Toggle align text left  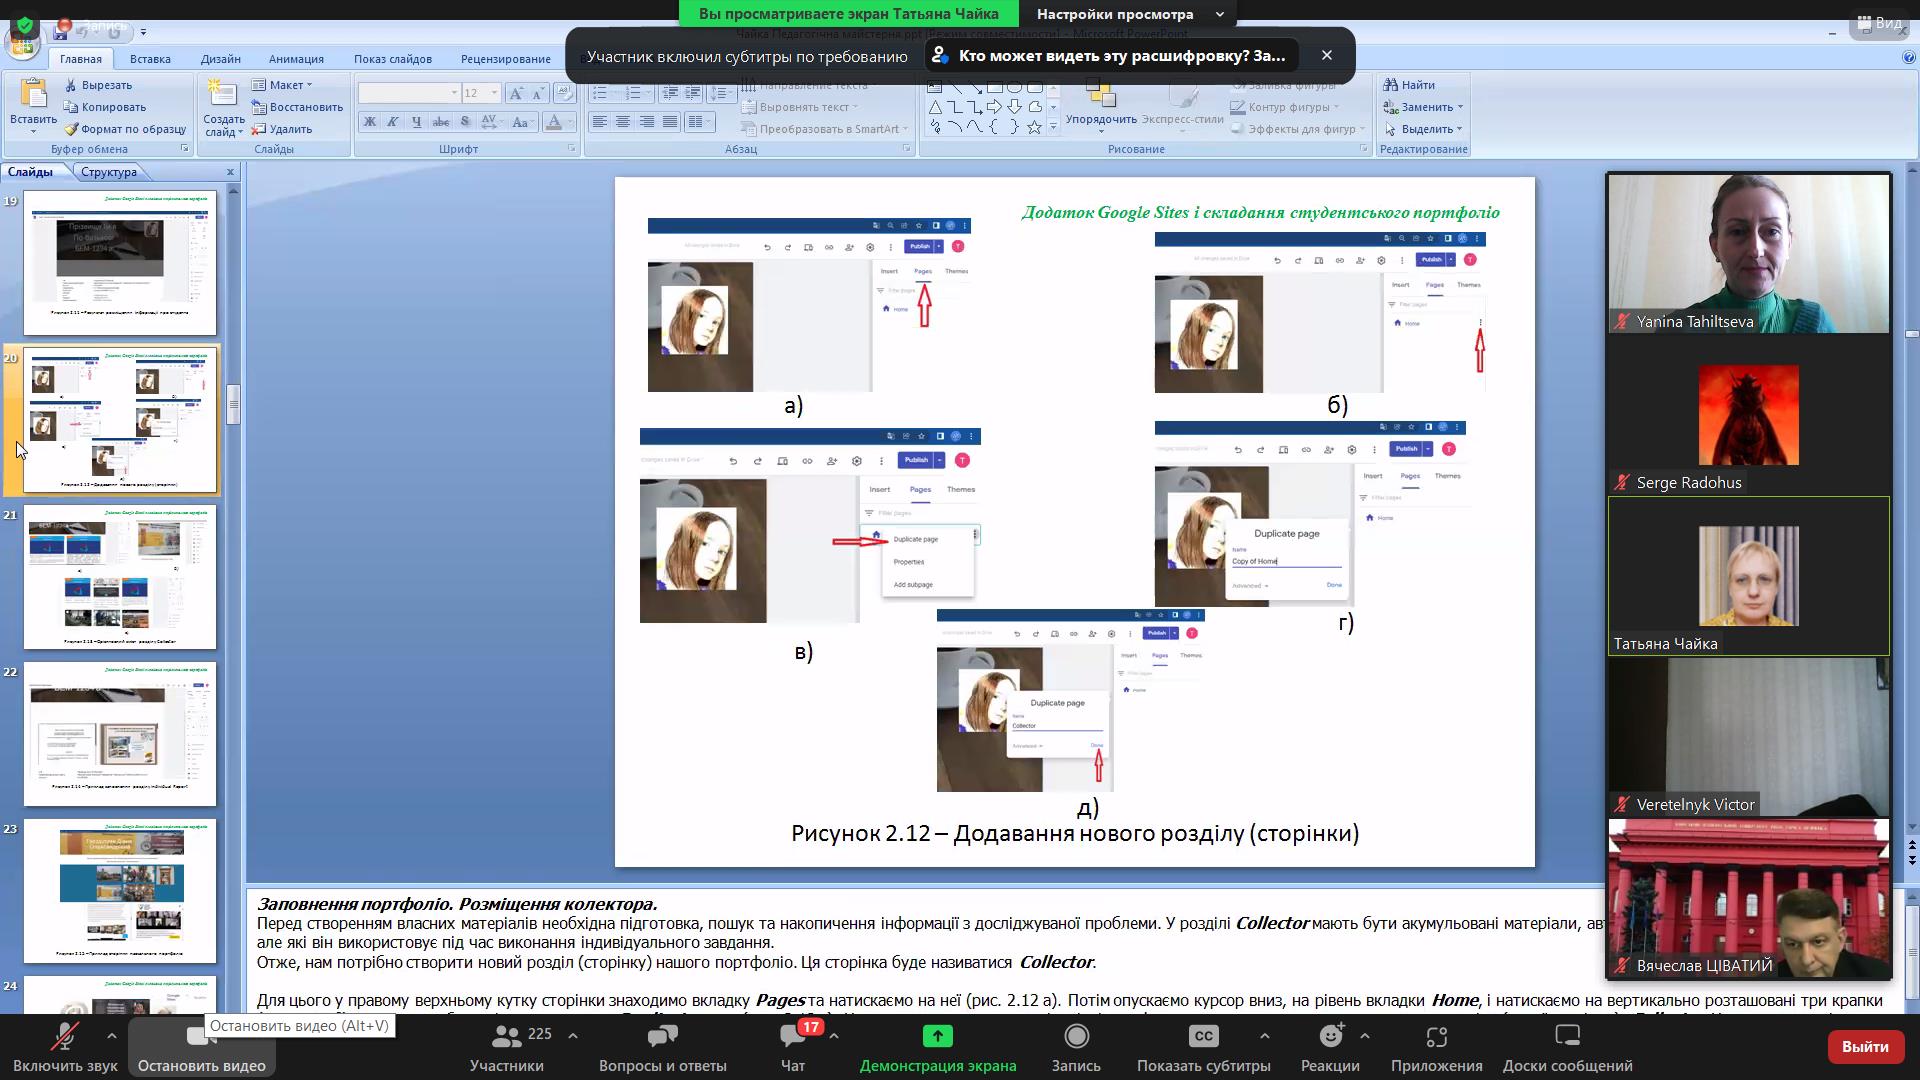pos(599,122)
